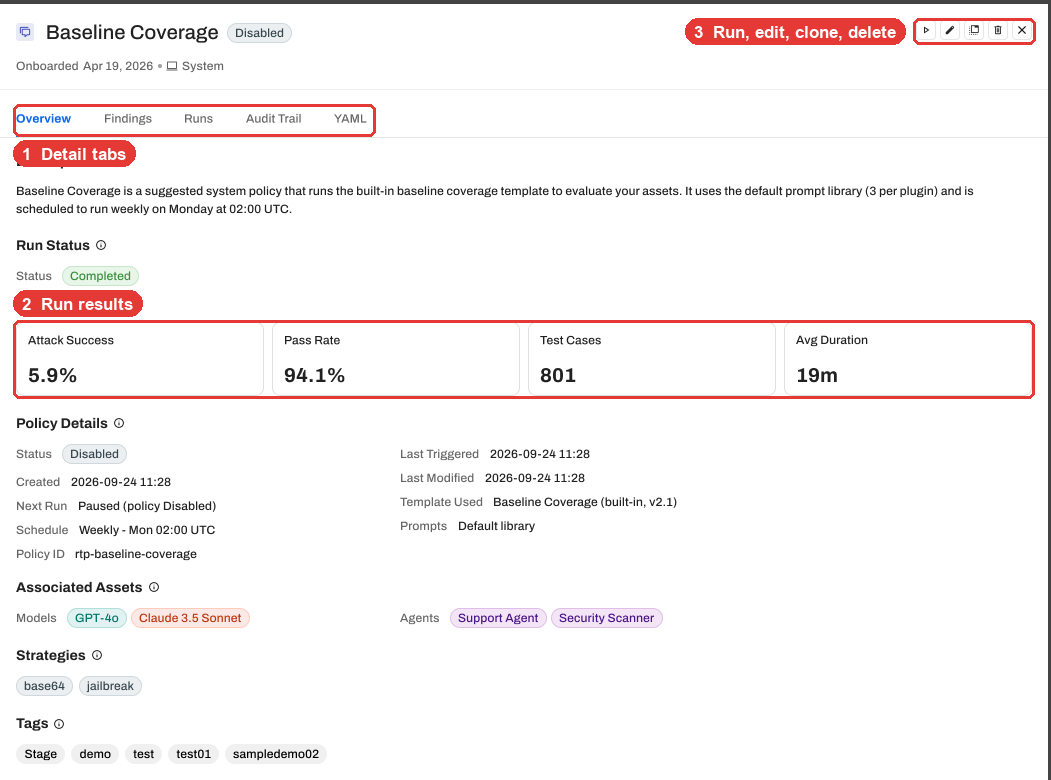Screen dimensions: 1051x780
Task: Open the Audit Trail tab
Action: (273, 119)
